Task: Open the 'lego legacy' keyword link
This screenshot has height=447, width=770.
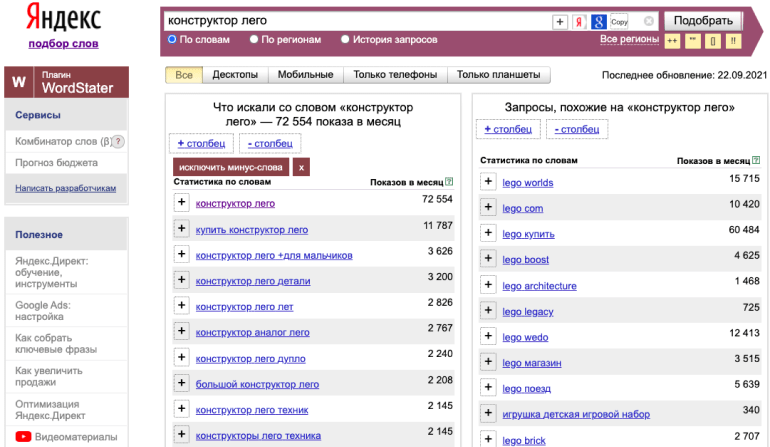Action: [x=528, y=312]
